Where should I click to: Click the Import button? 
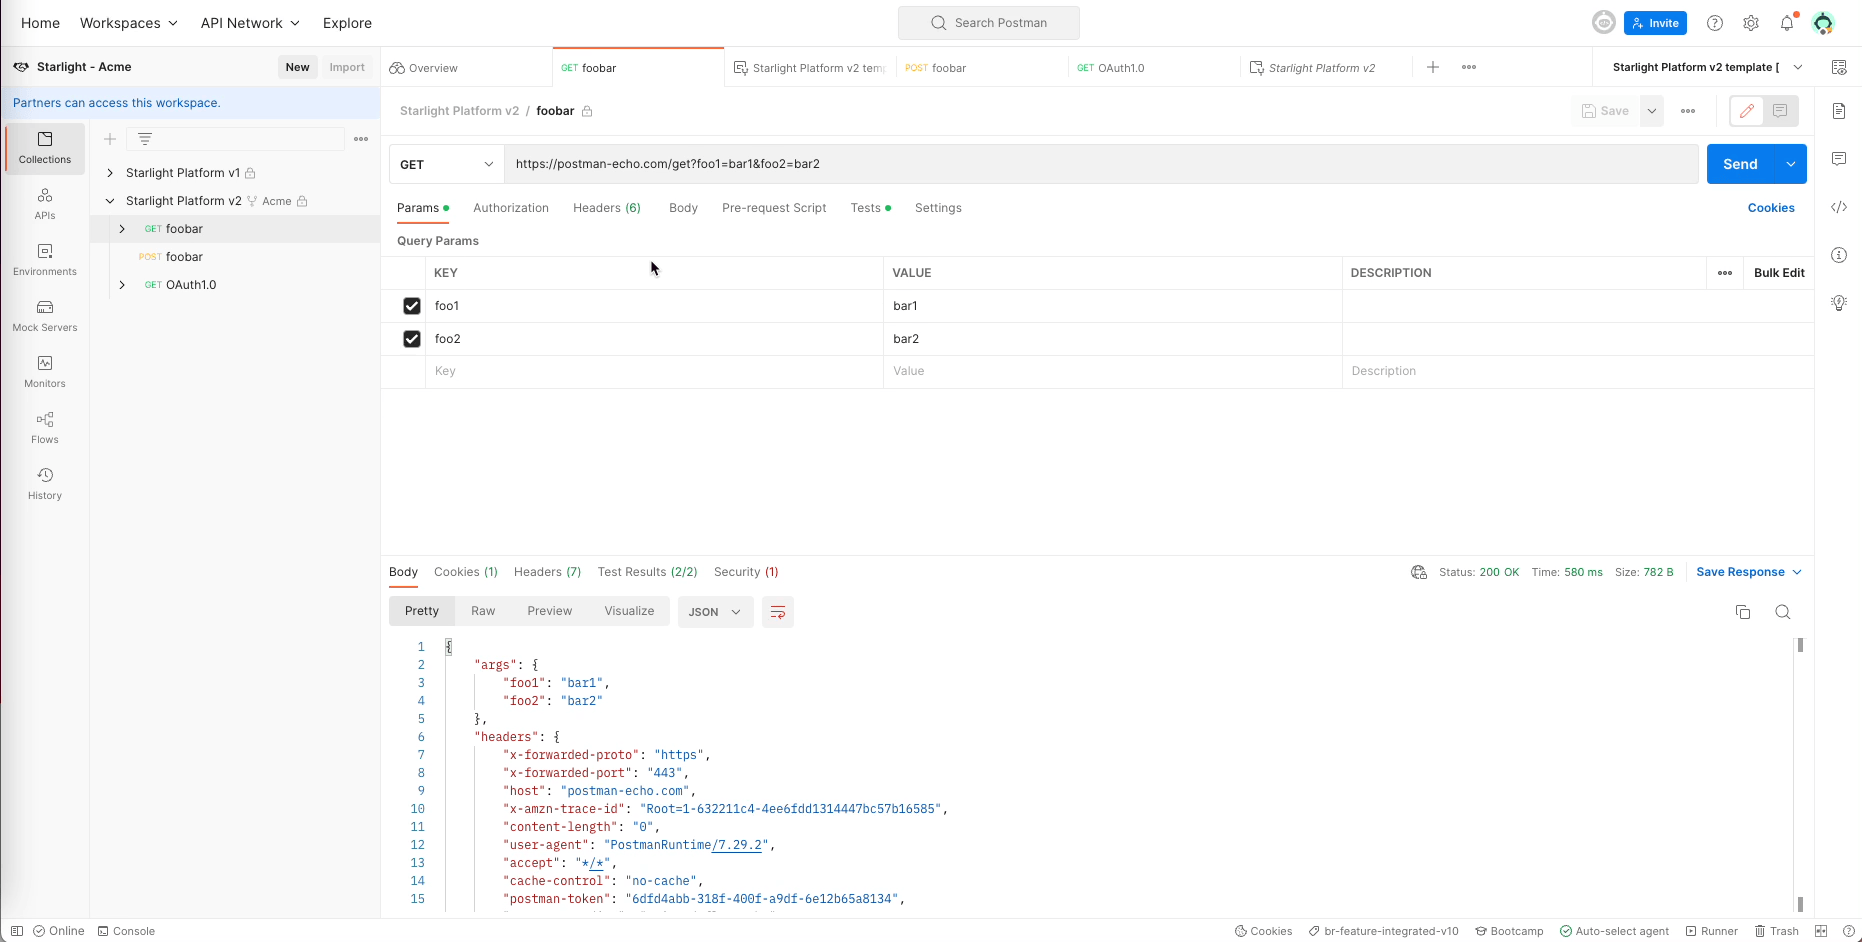point(347,67)
